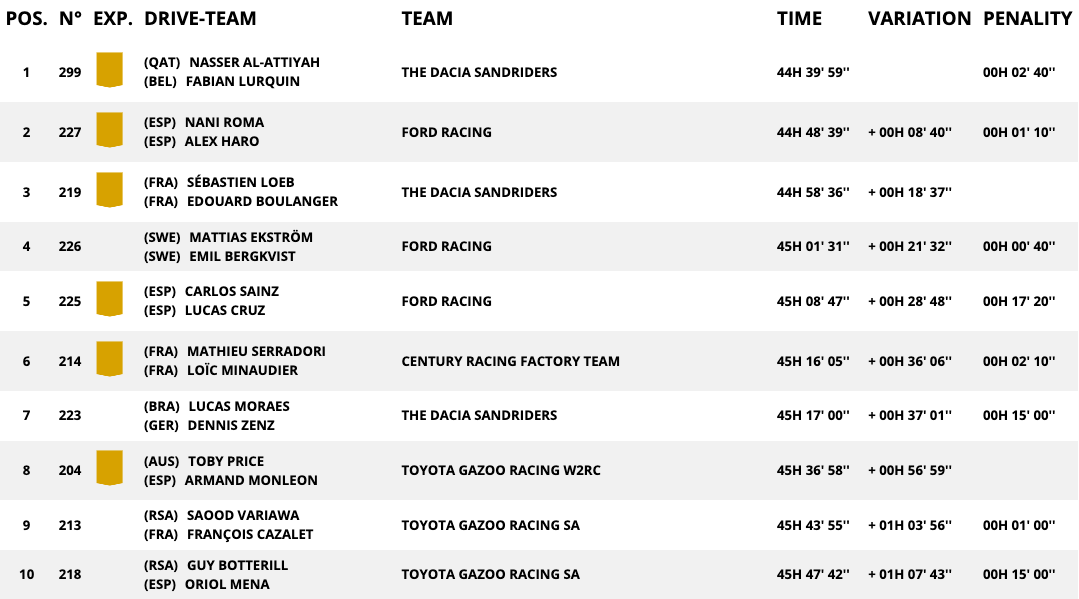Sort by the POS. column header

[x=26, y=18]
